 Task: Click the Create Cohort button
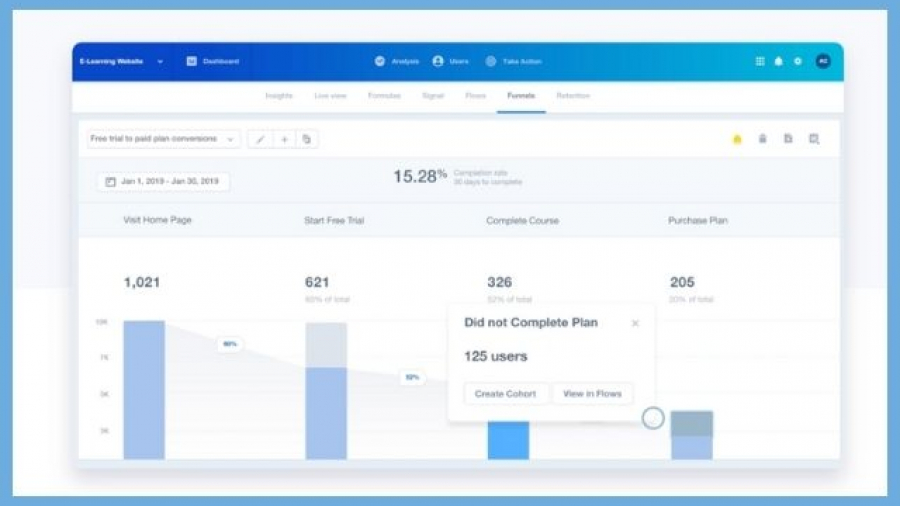(x=506, y=394)
